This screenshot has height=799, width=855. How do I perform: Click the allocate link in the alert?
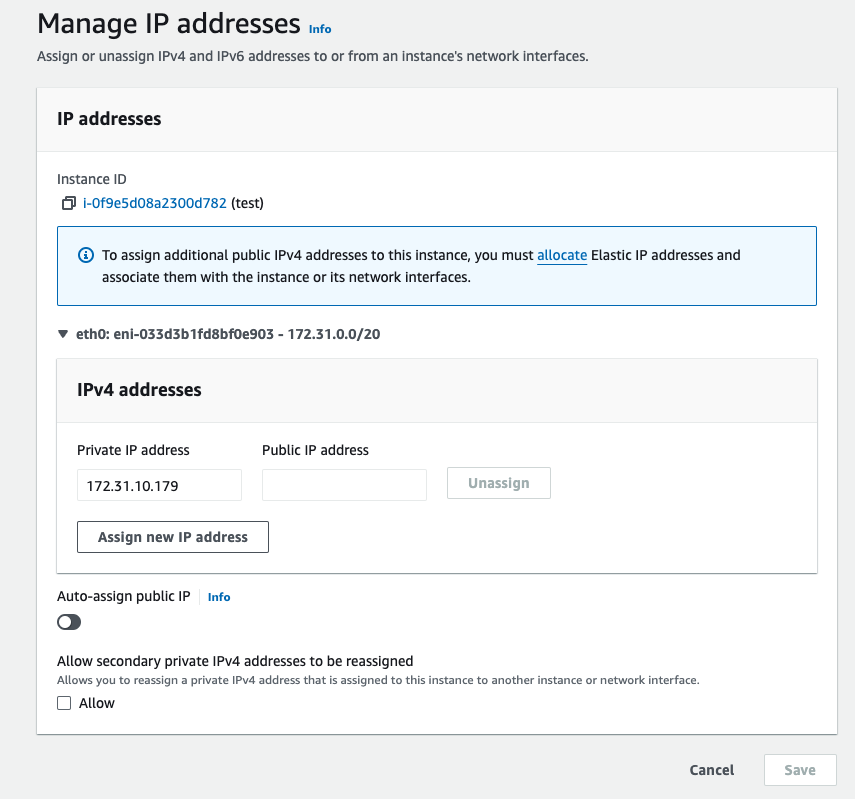coord(561,255)
